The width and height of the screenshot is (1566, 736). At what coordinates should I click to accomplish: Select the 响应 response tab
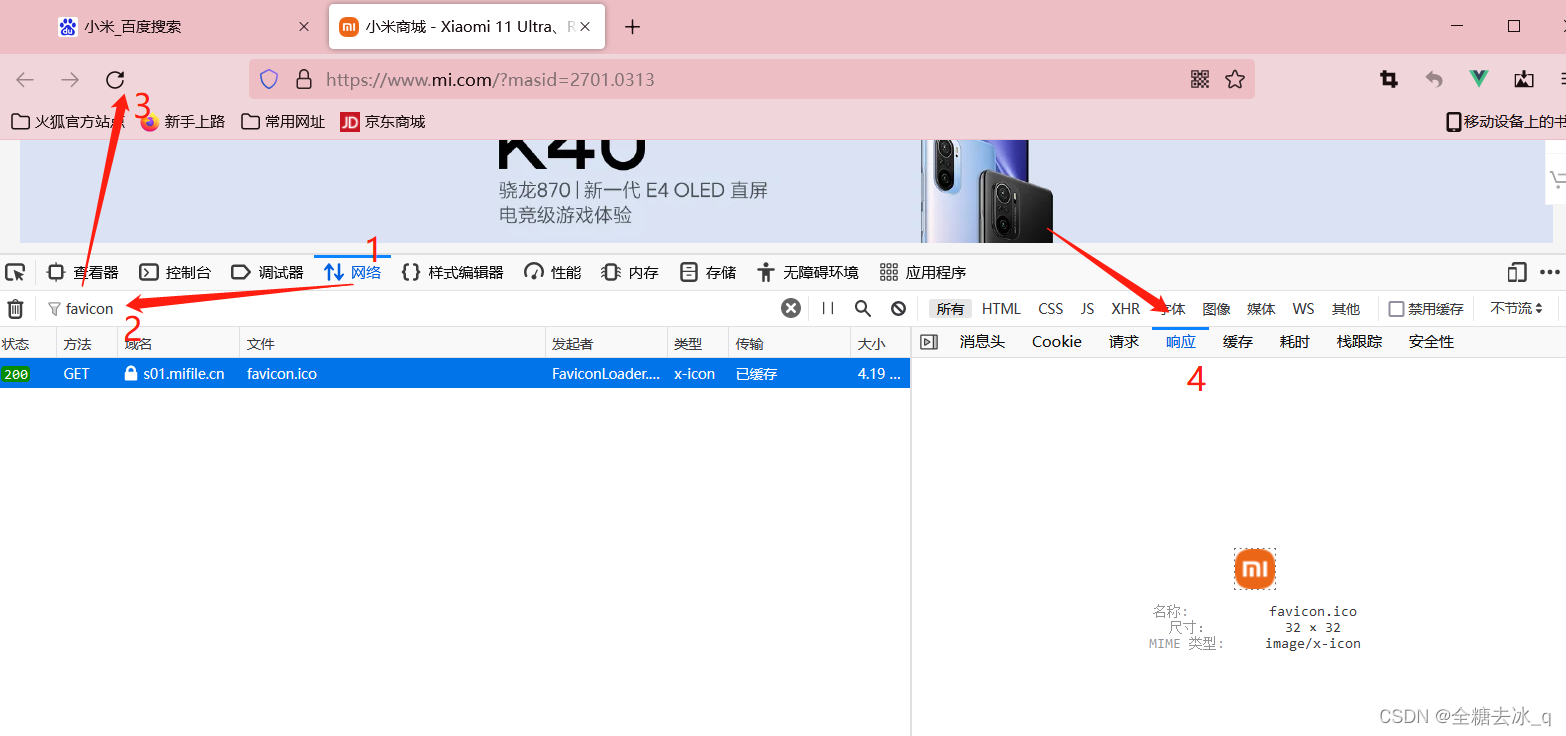(1181, 342)
